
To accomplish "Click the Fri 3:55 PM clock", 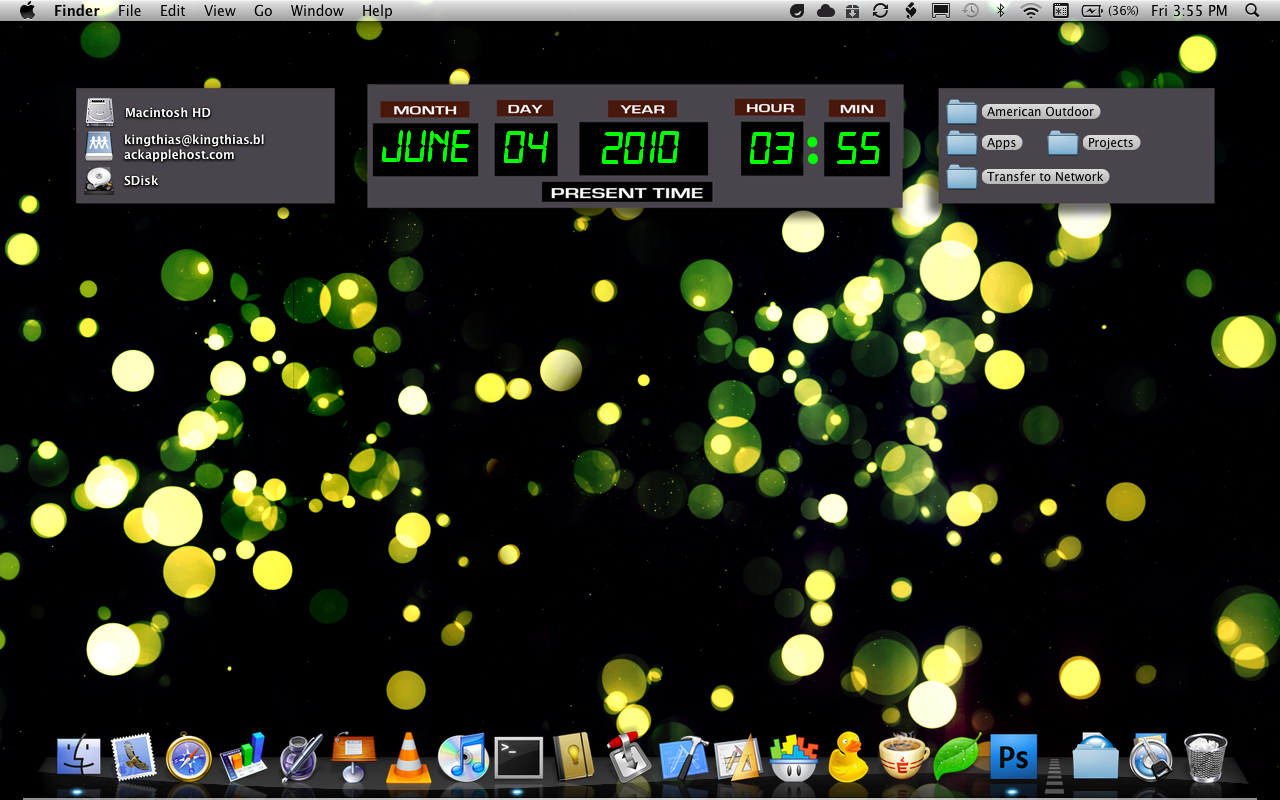I will (x=1189, y=11).
